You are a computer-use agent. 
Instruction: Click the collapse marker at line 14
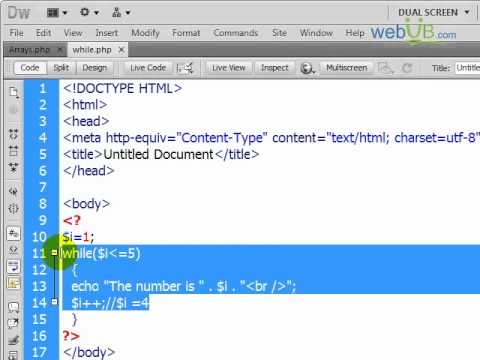[54, 302]
